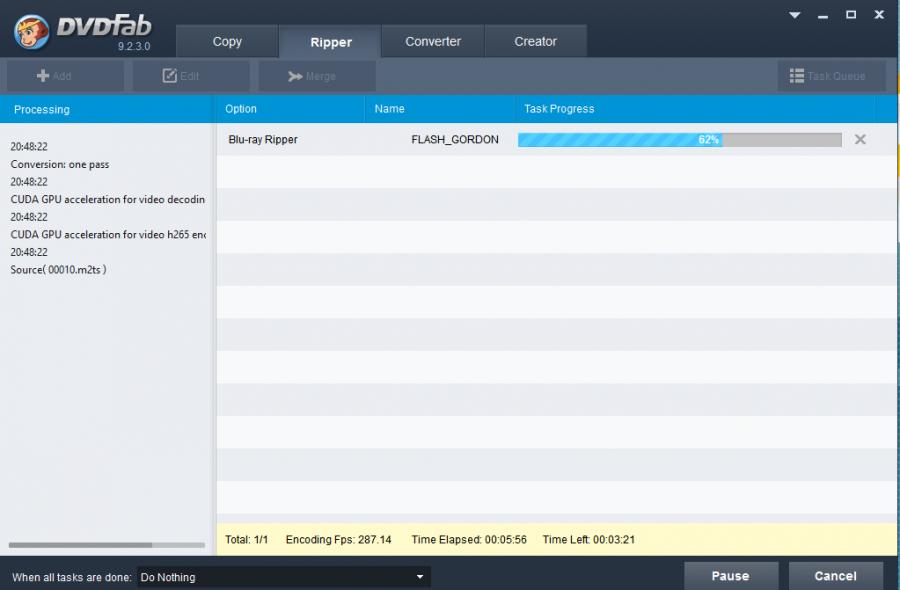900x590 pixels.
Task: Click the CUDA video decoding log line
Action: (107, 199)
